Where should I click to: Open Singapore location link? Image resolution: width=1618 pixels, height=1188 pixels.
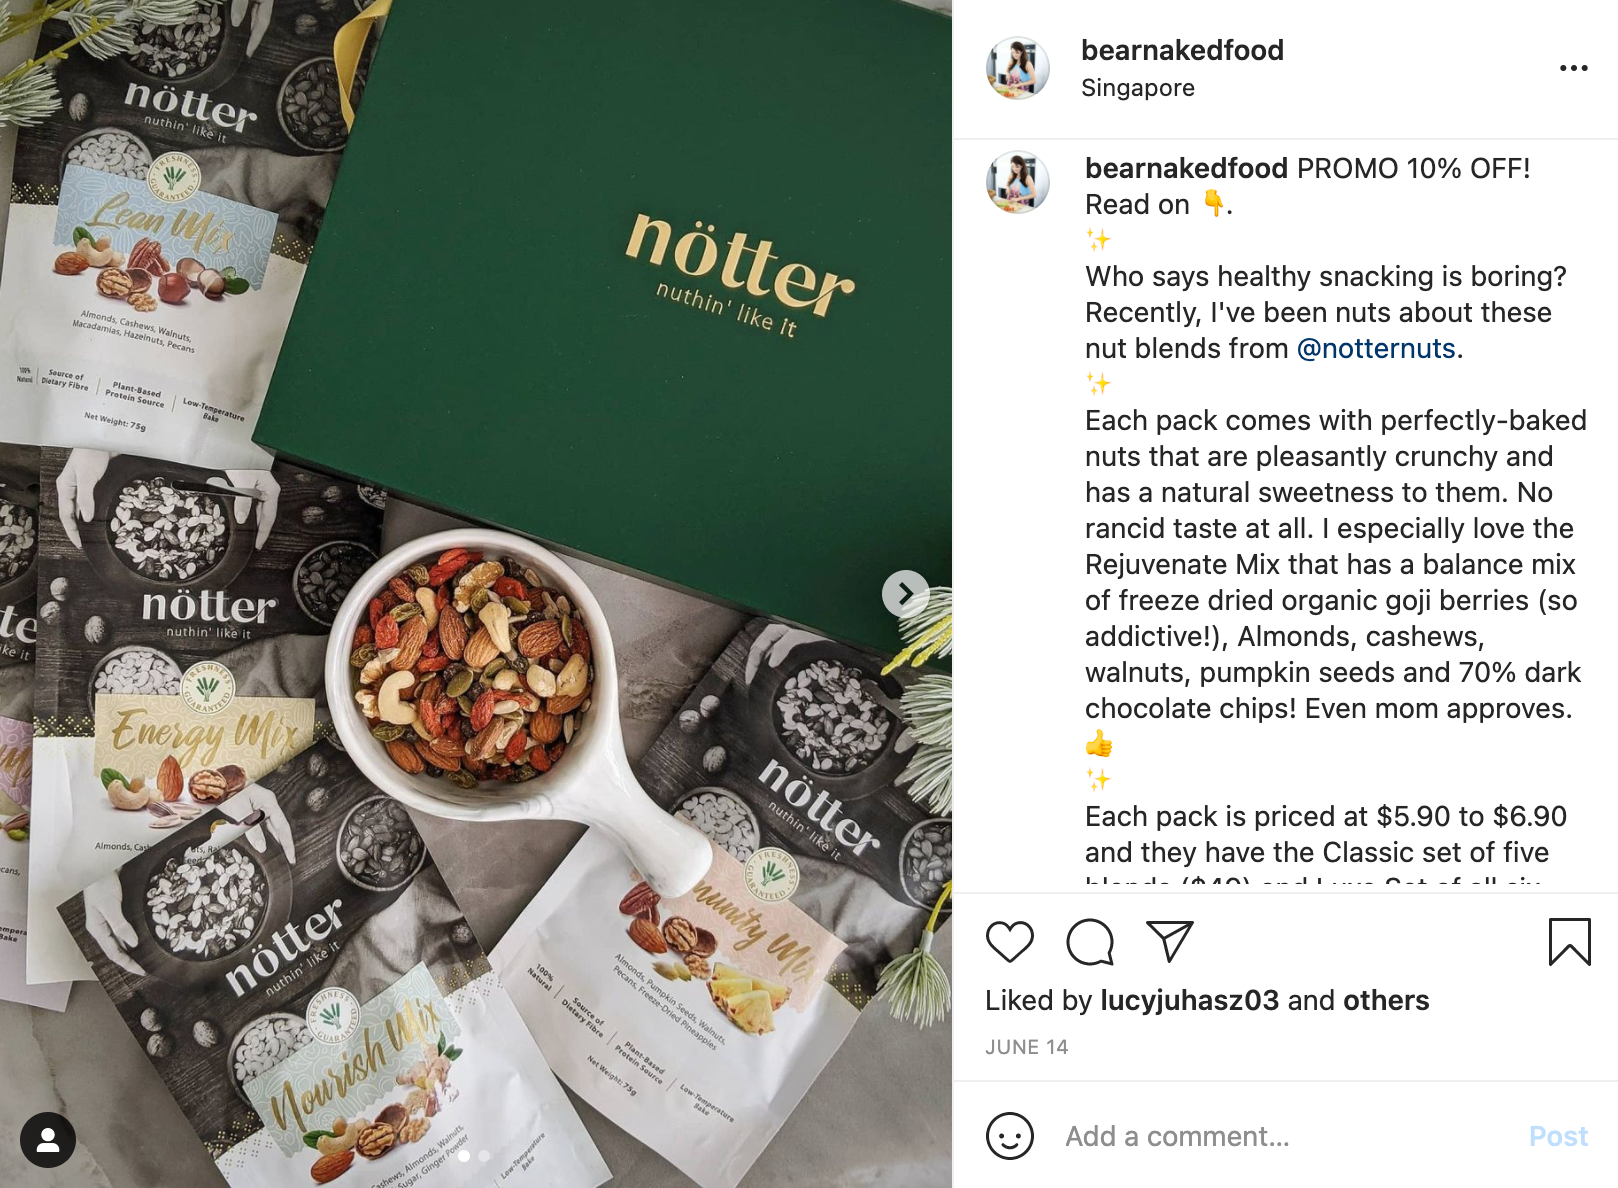click(1137, 88)
